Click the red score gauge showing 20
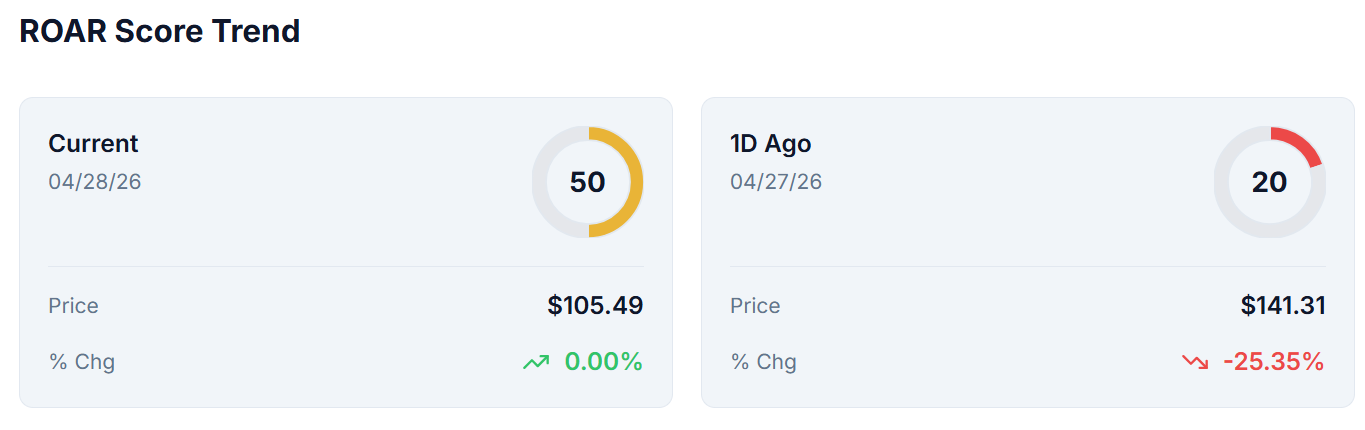Viewport: 1365px width, 430px height. click(x=1303, y=144)
